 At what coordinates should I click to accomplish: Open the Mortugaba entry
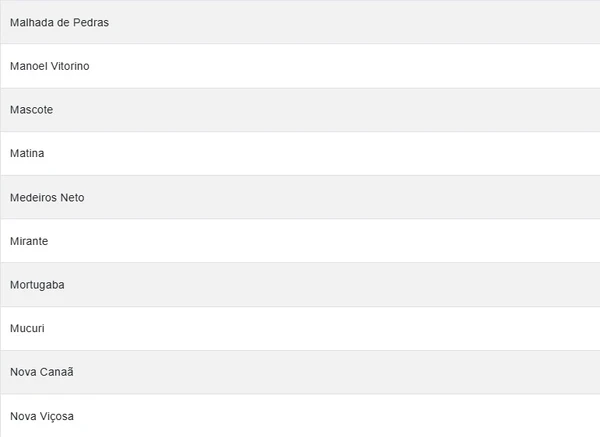[x=37, y=285]
